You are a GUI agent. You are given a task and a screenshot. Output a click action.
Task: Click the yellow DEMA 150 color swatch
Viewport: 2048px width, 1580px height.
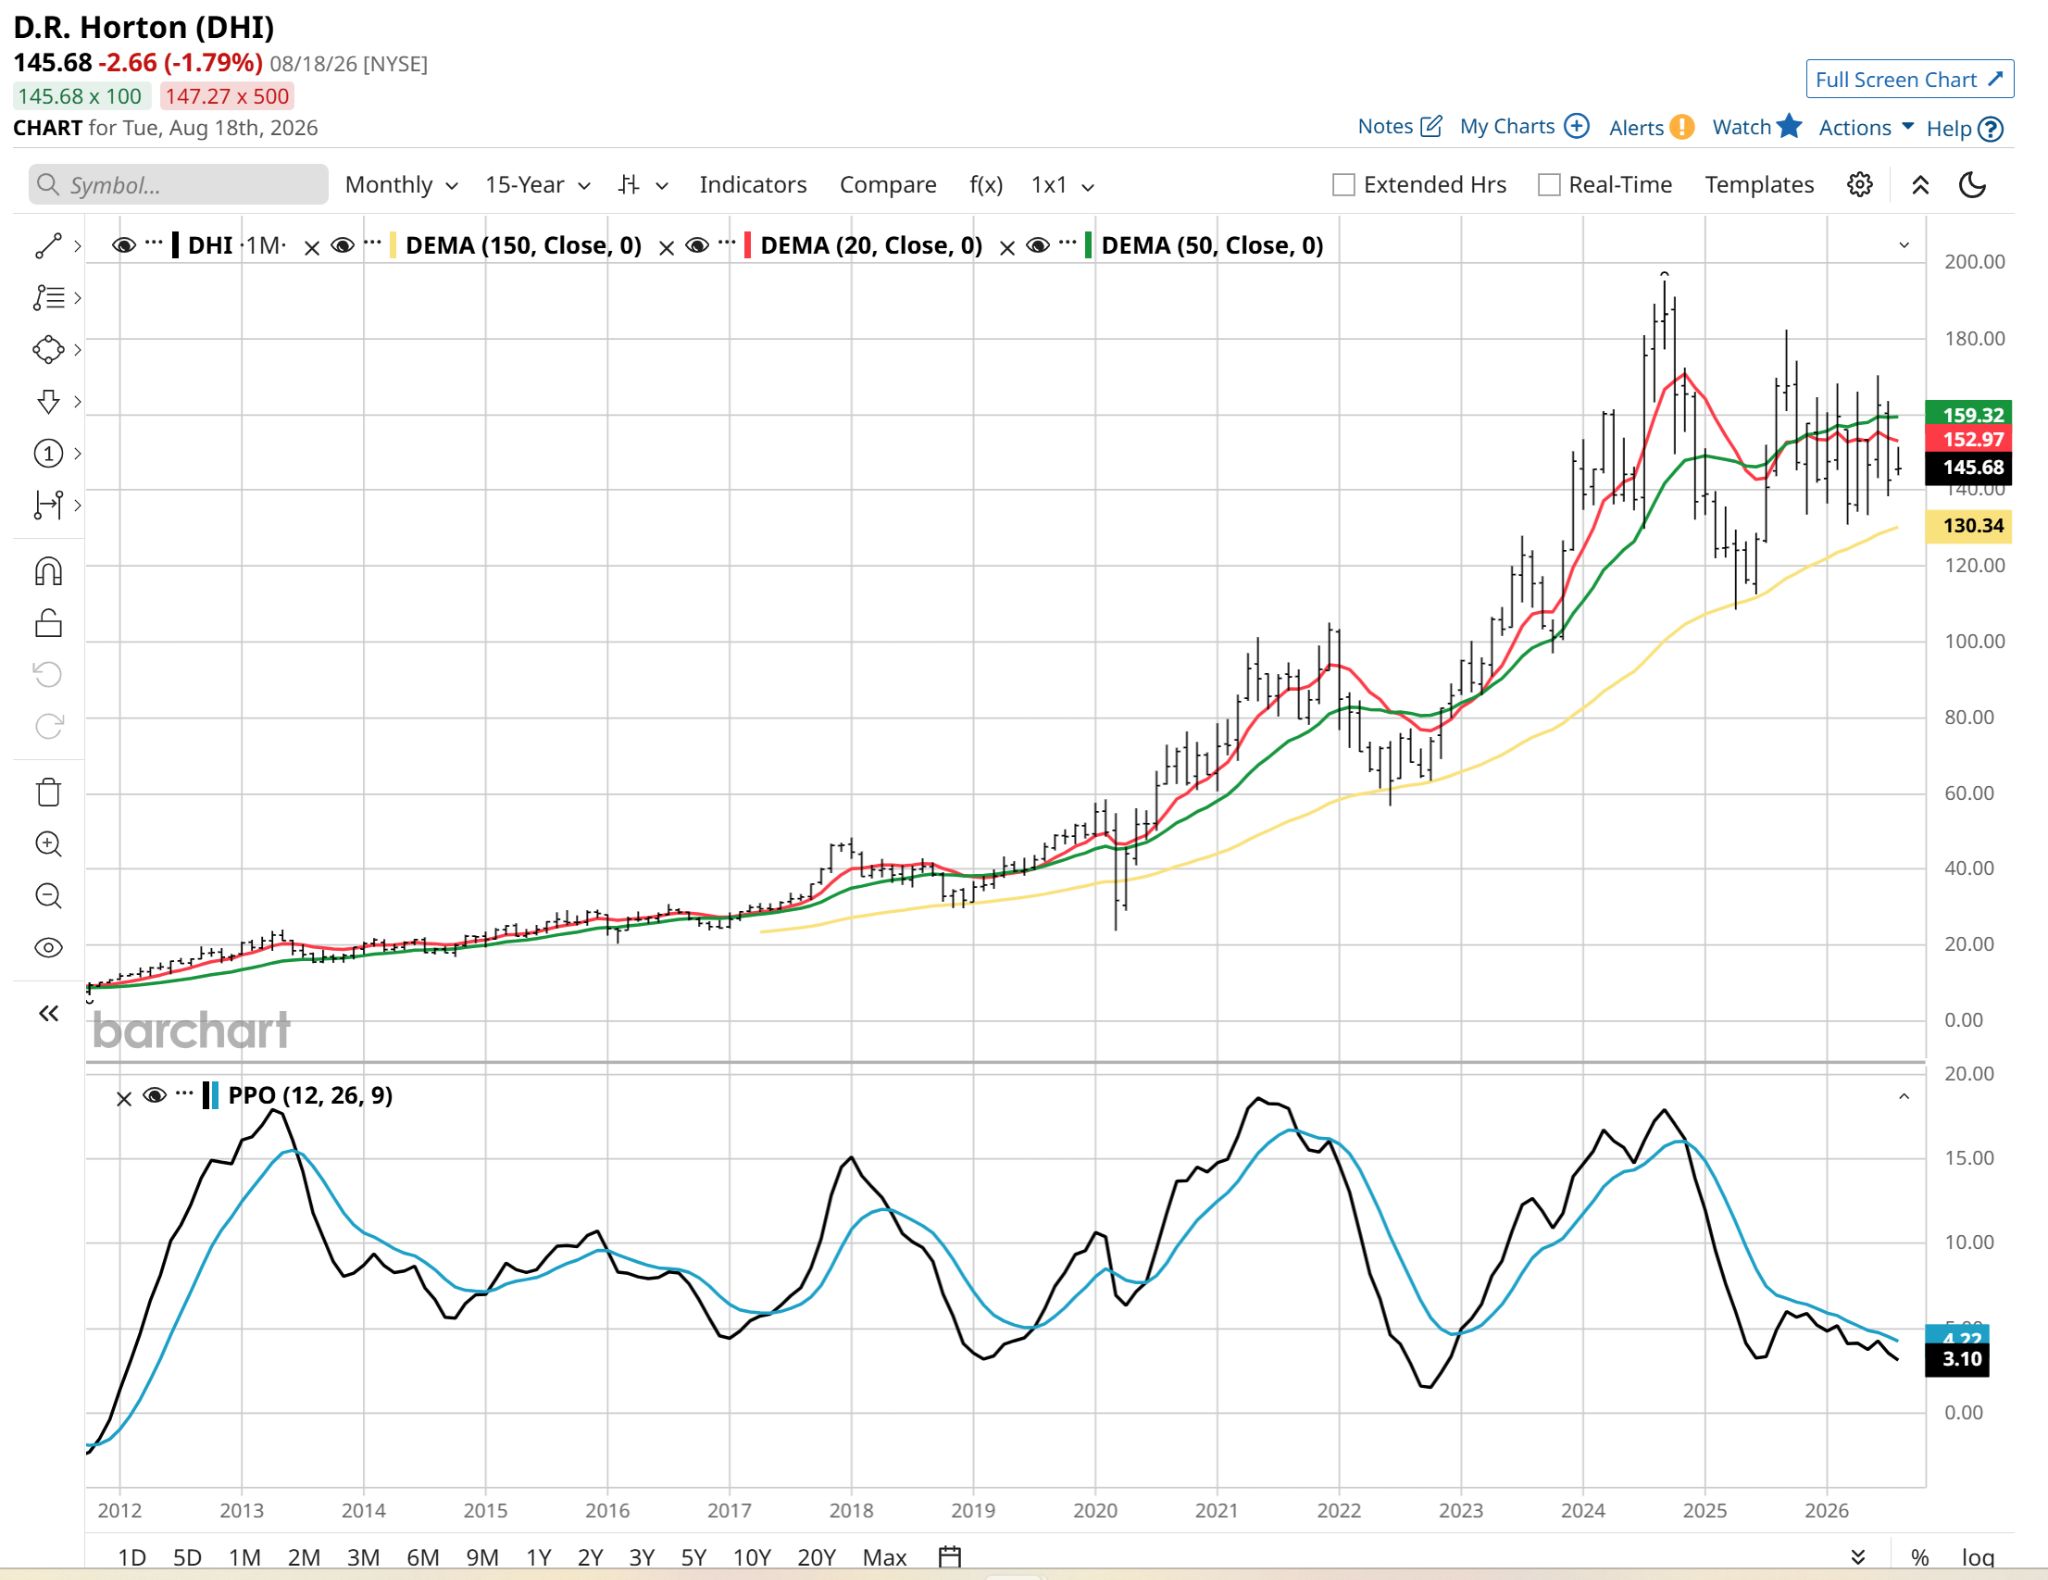click(x=393, y=245)
